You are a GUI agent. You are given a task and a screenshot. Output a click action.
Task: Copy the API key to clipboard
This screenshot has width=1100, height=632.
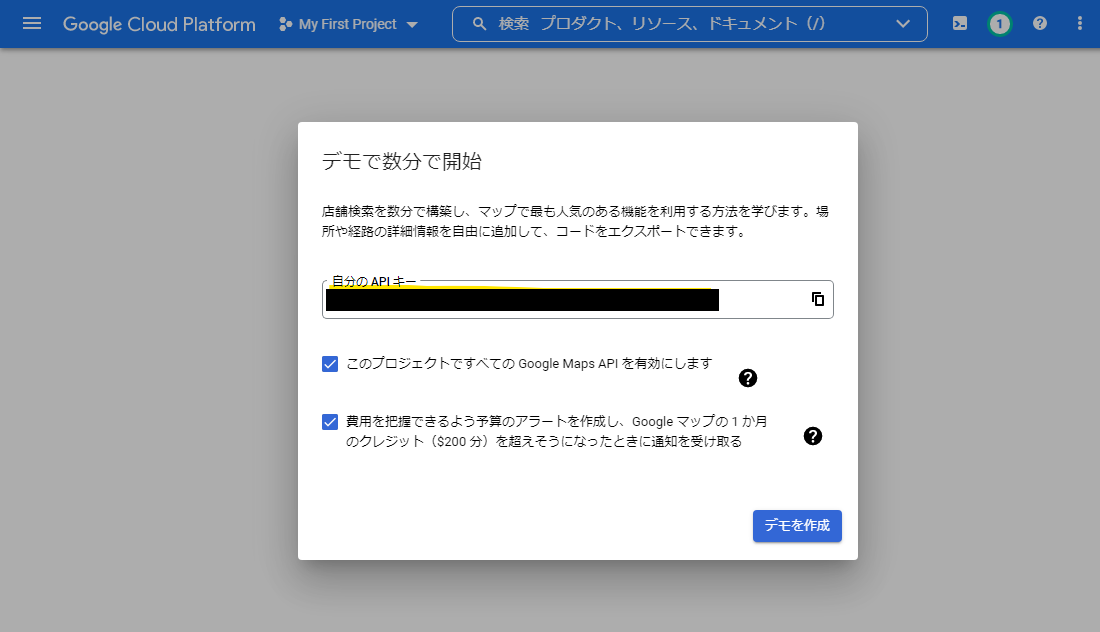pyautogui.click(x=817, y=300)
